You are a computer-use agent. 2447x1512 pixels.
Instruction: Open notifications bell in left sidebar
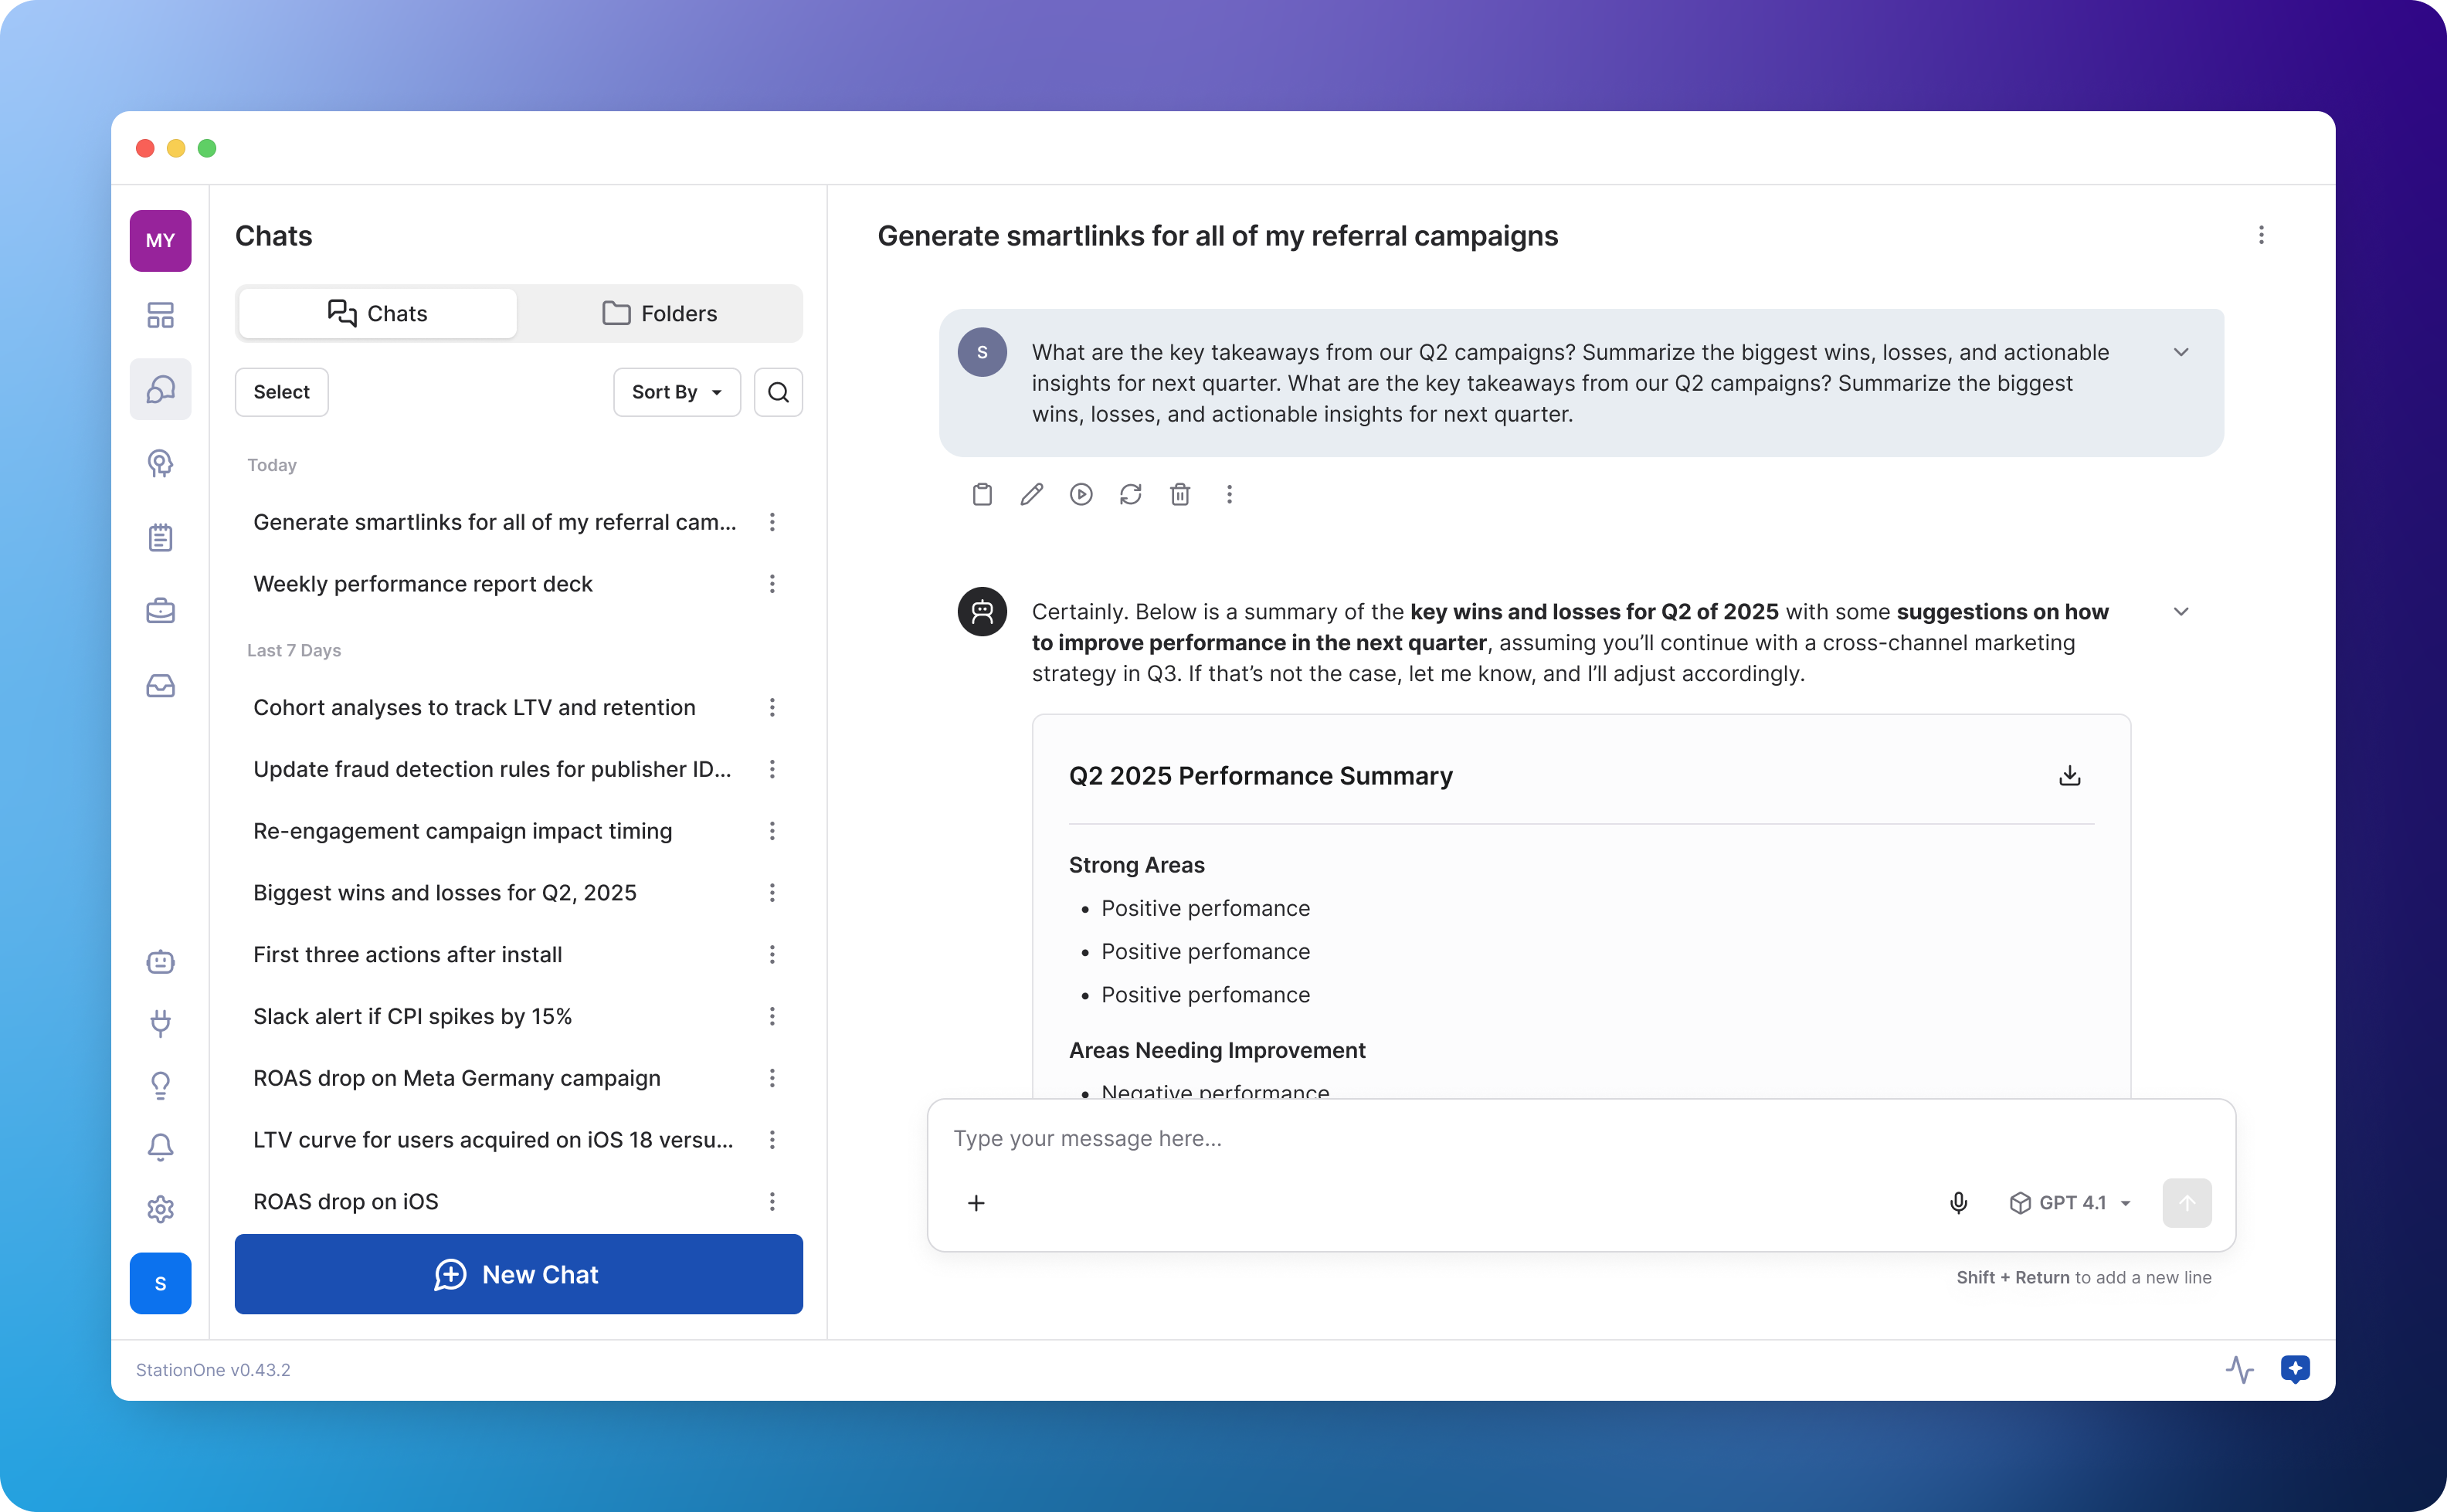(160, 1146)
